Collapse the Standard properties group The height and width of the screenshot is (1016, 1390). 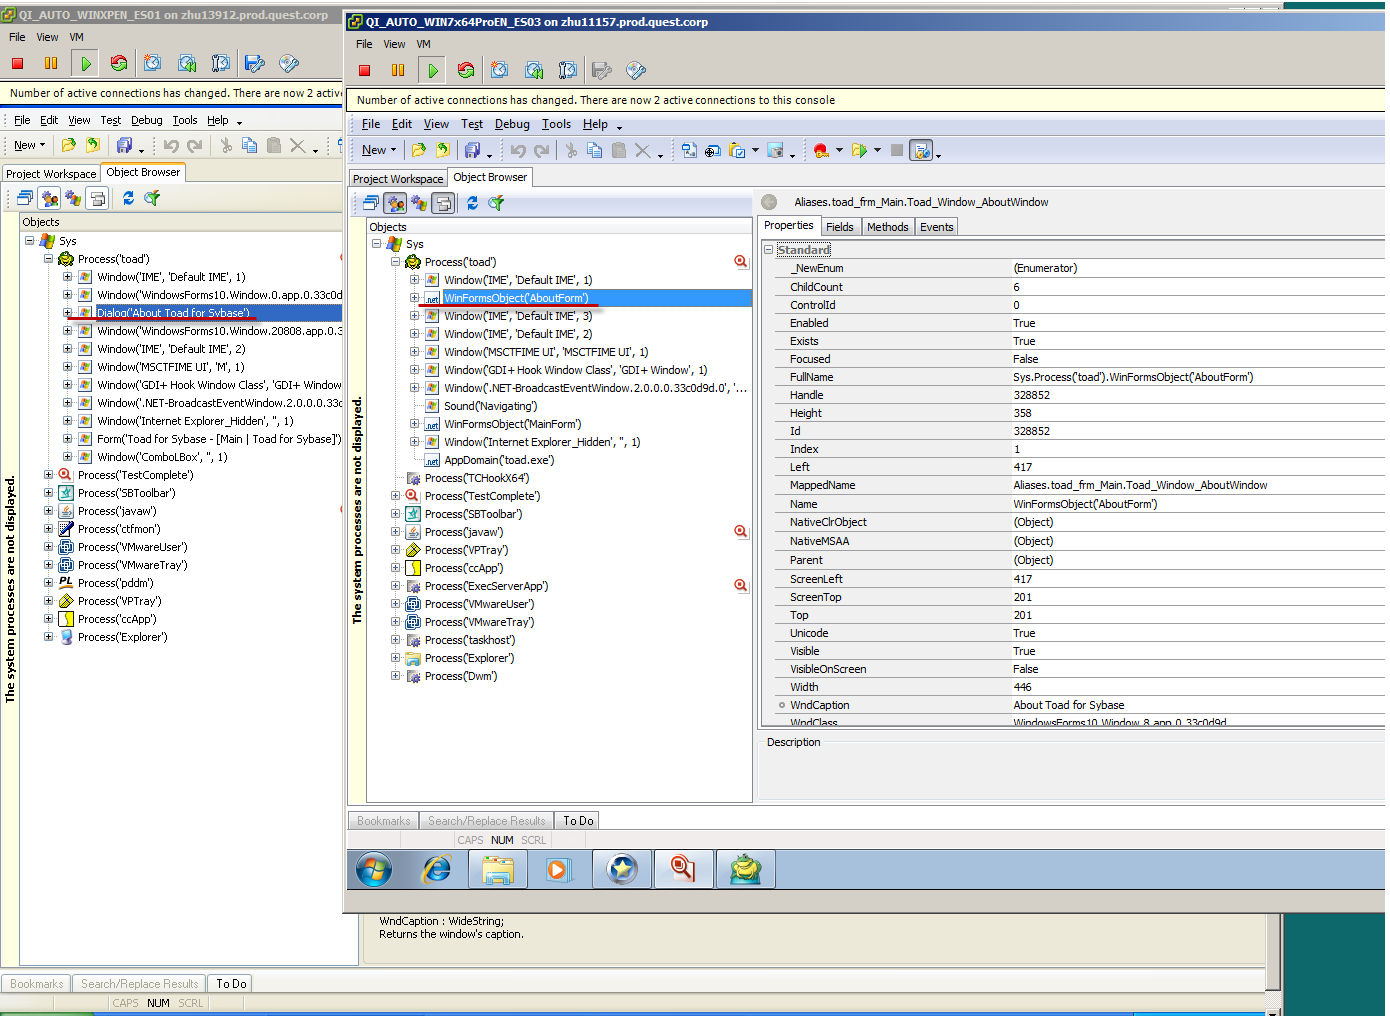pyautogui.click(x=768, y=250)
